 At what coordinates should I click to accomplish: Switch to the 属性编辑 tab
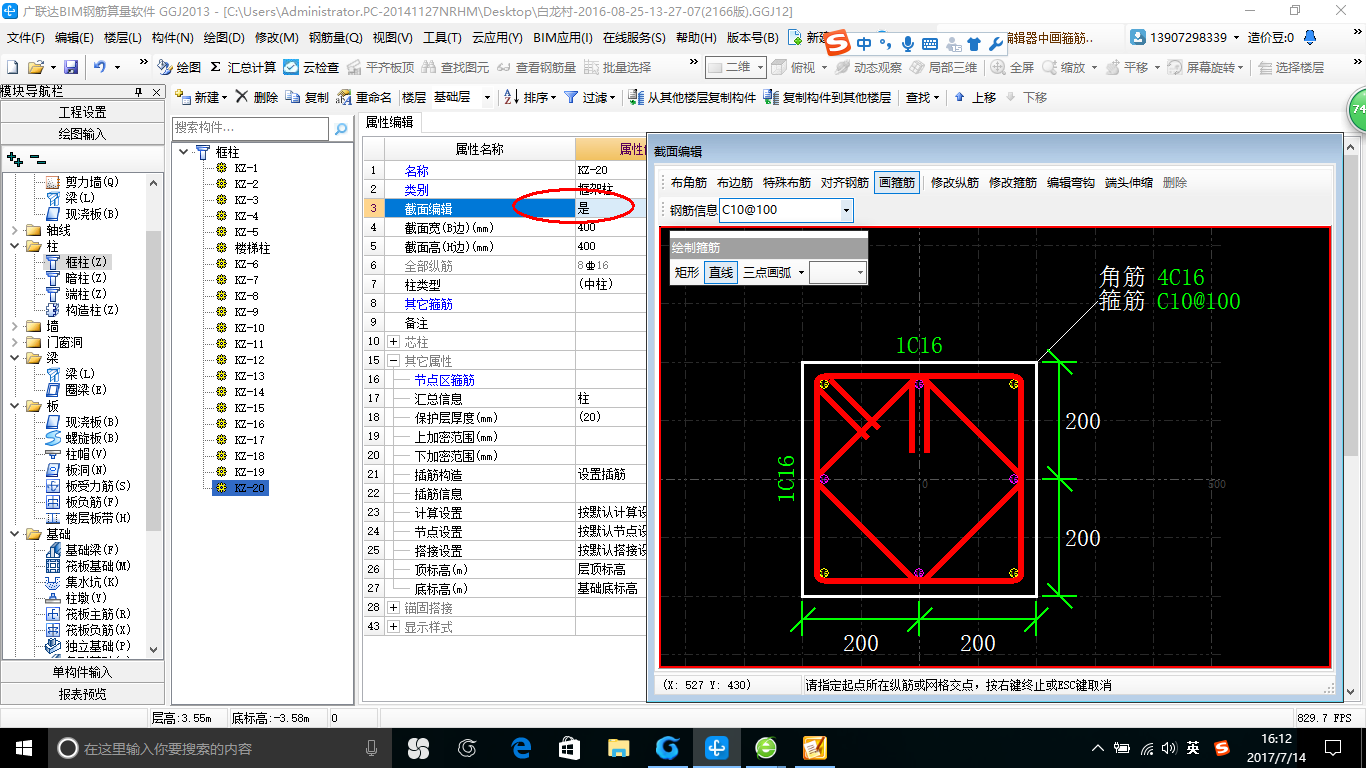click(389, 123)
